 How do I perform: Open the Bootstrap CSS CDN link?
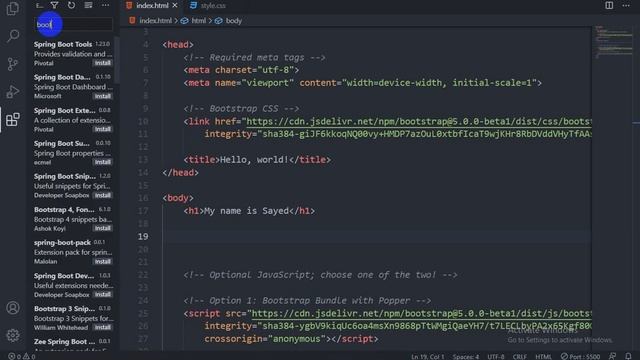pyautogui.click(x=418, y=121)
